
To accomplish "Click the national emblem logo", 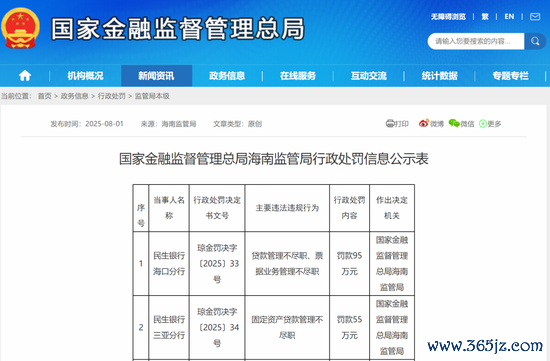I will point(20,28).
